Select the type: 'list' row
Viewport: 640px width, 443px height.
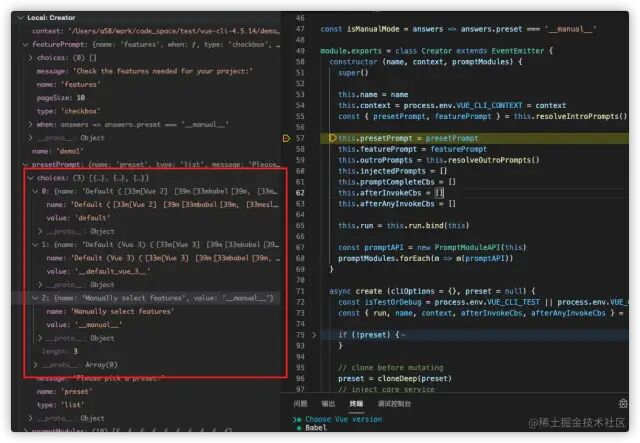[x=60, y=405]
